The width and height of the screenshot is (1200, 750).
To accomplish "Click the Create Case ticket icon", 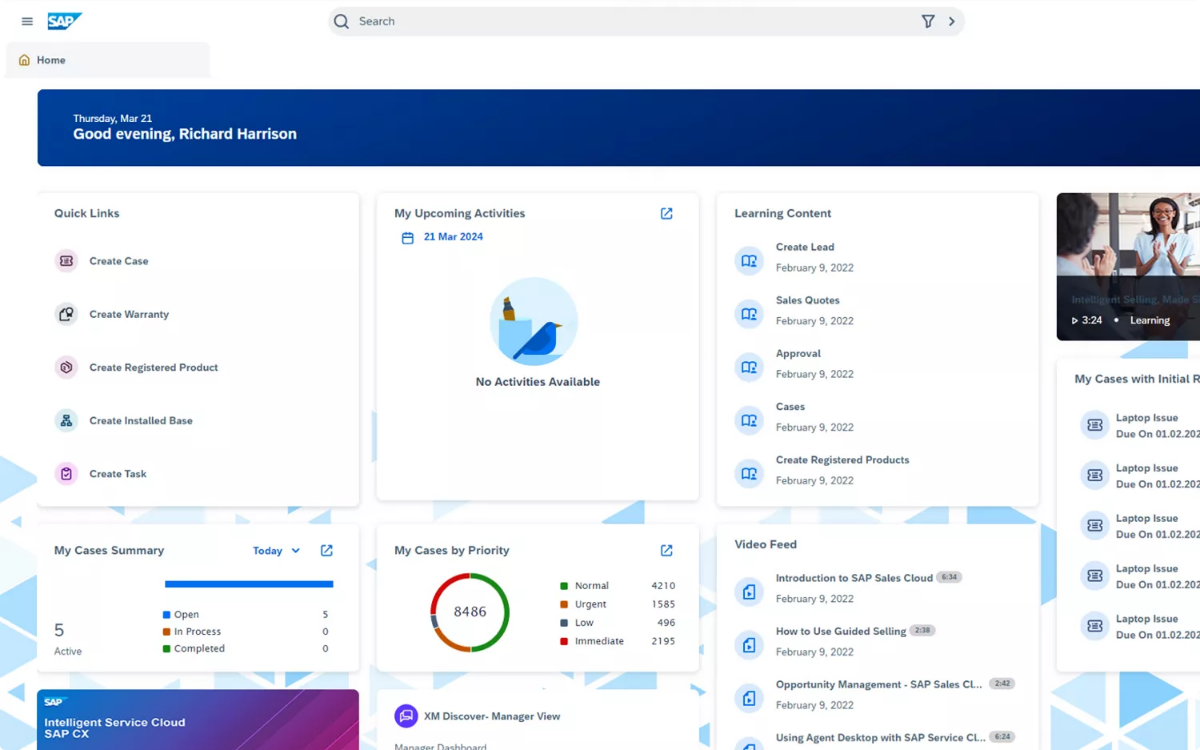I will click(x=66, y=261).
